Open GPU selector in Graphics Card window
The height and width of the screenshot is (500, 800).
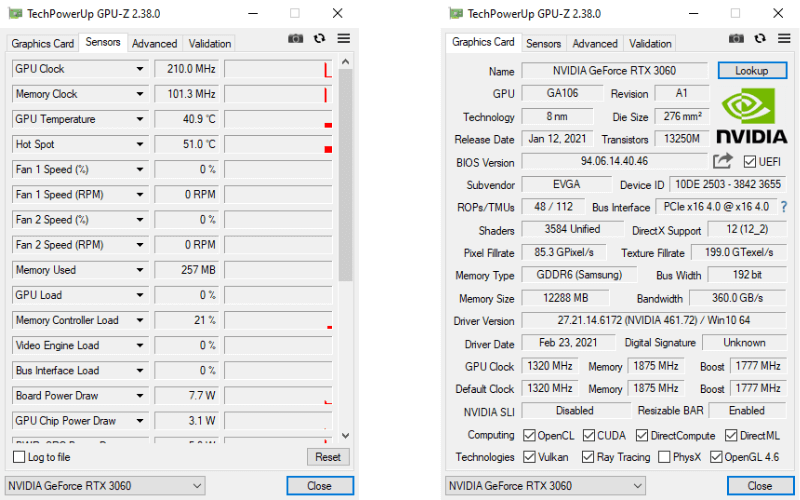point(545,486)
